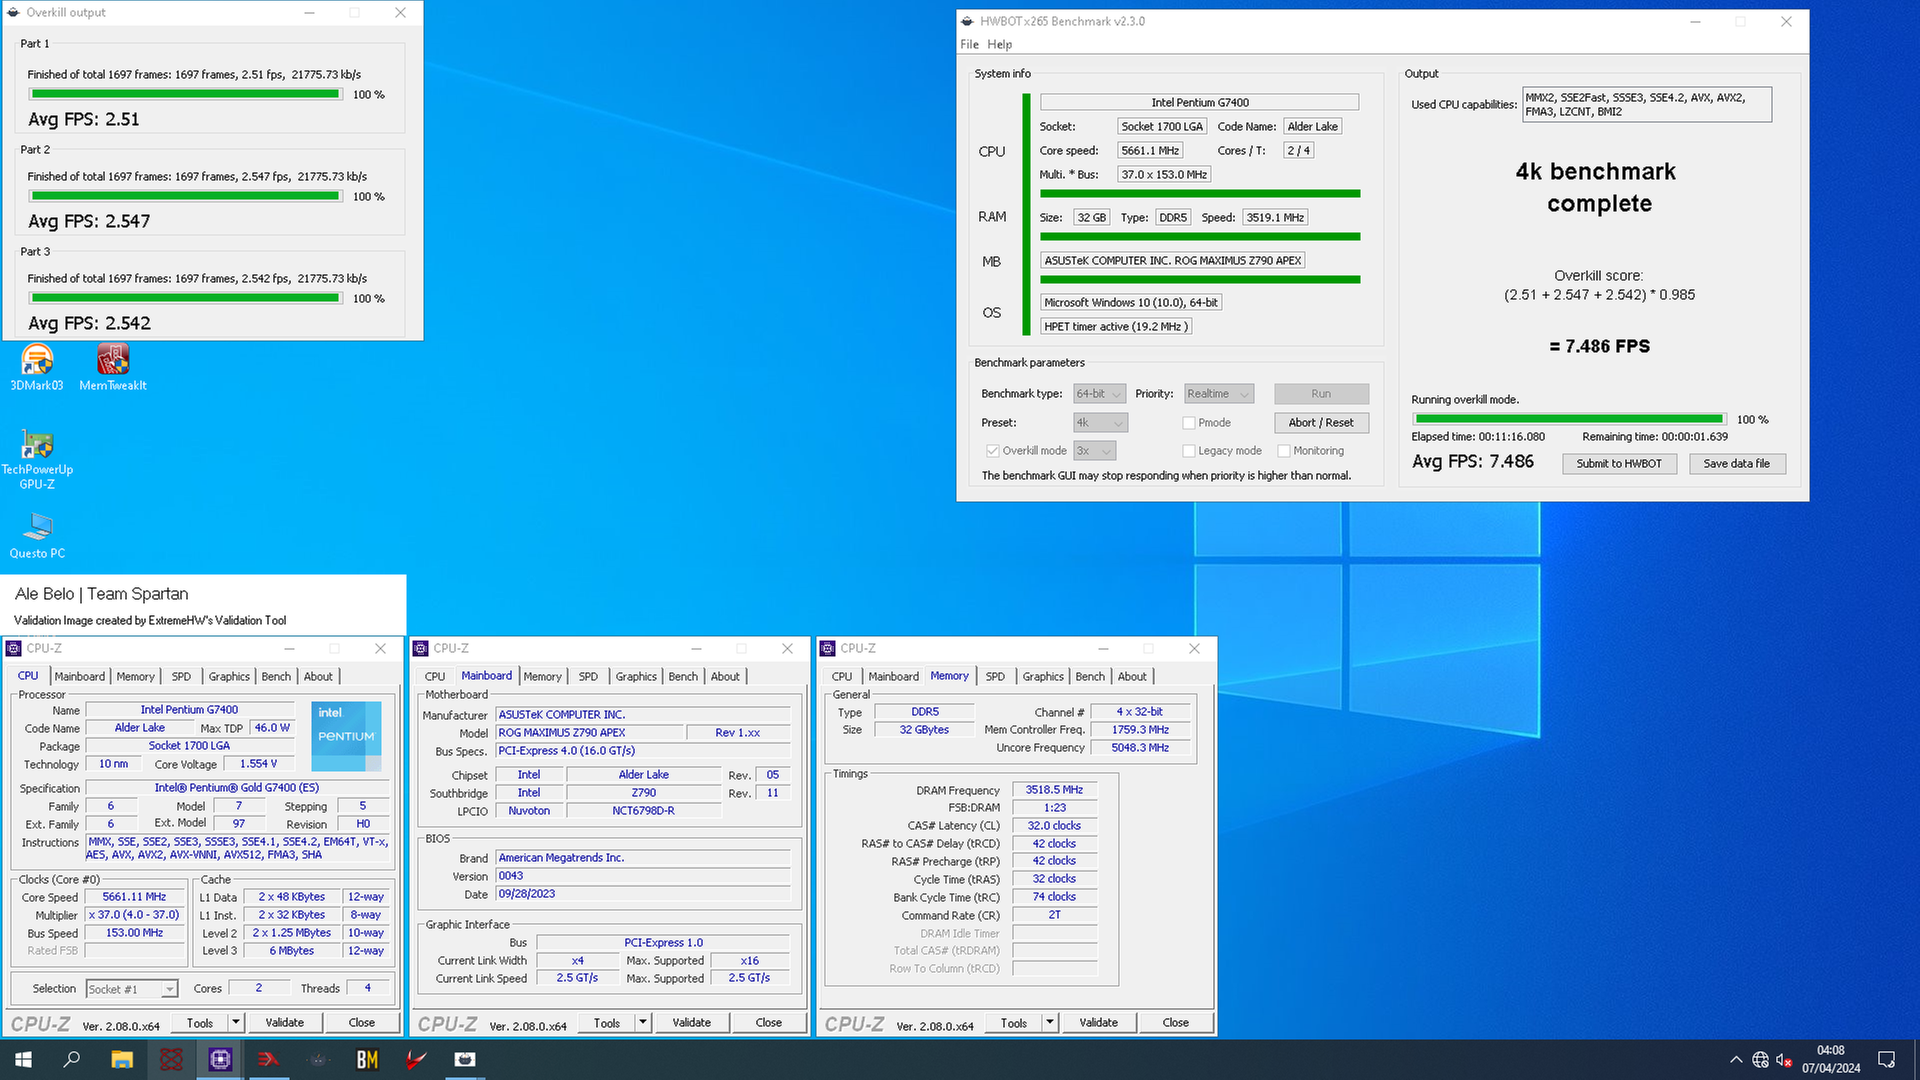The height and width of the screenshot is (1080, 1920).
Task: Click Submit to HWBOT button
Action: (x=1619, y=464)
